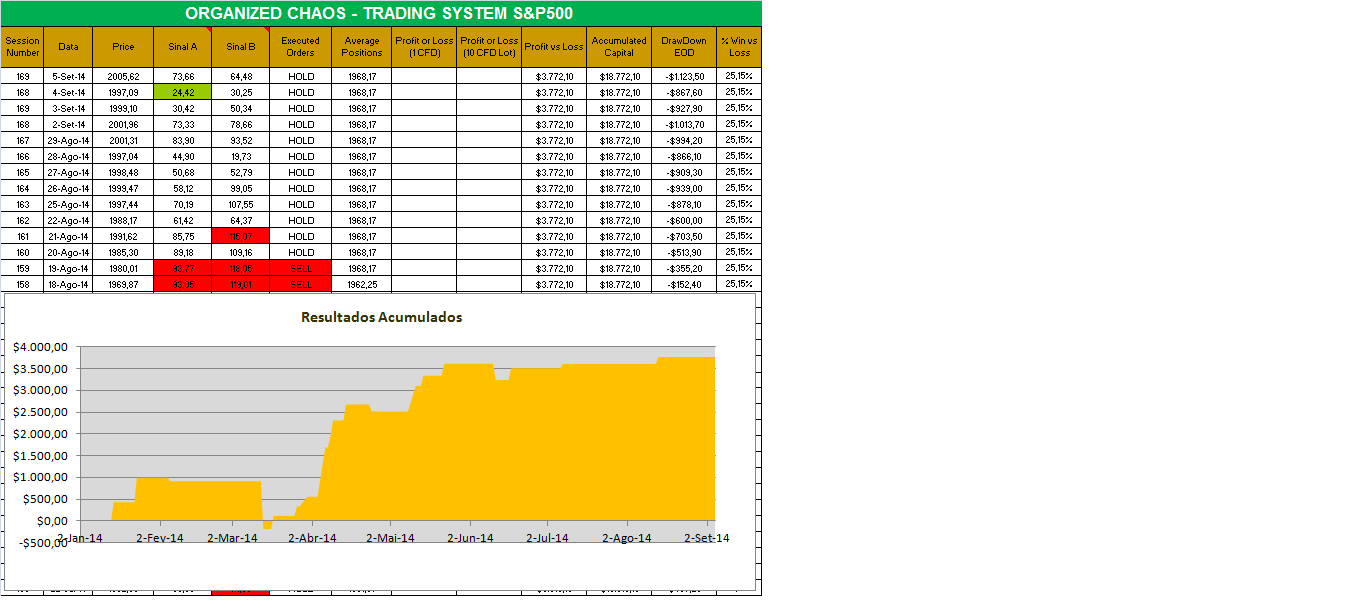Click the Profit or Loss (10 CFD Lot) header
The width and height of the screenshot is (1360, 612).
489,47
